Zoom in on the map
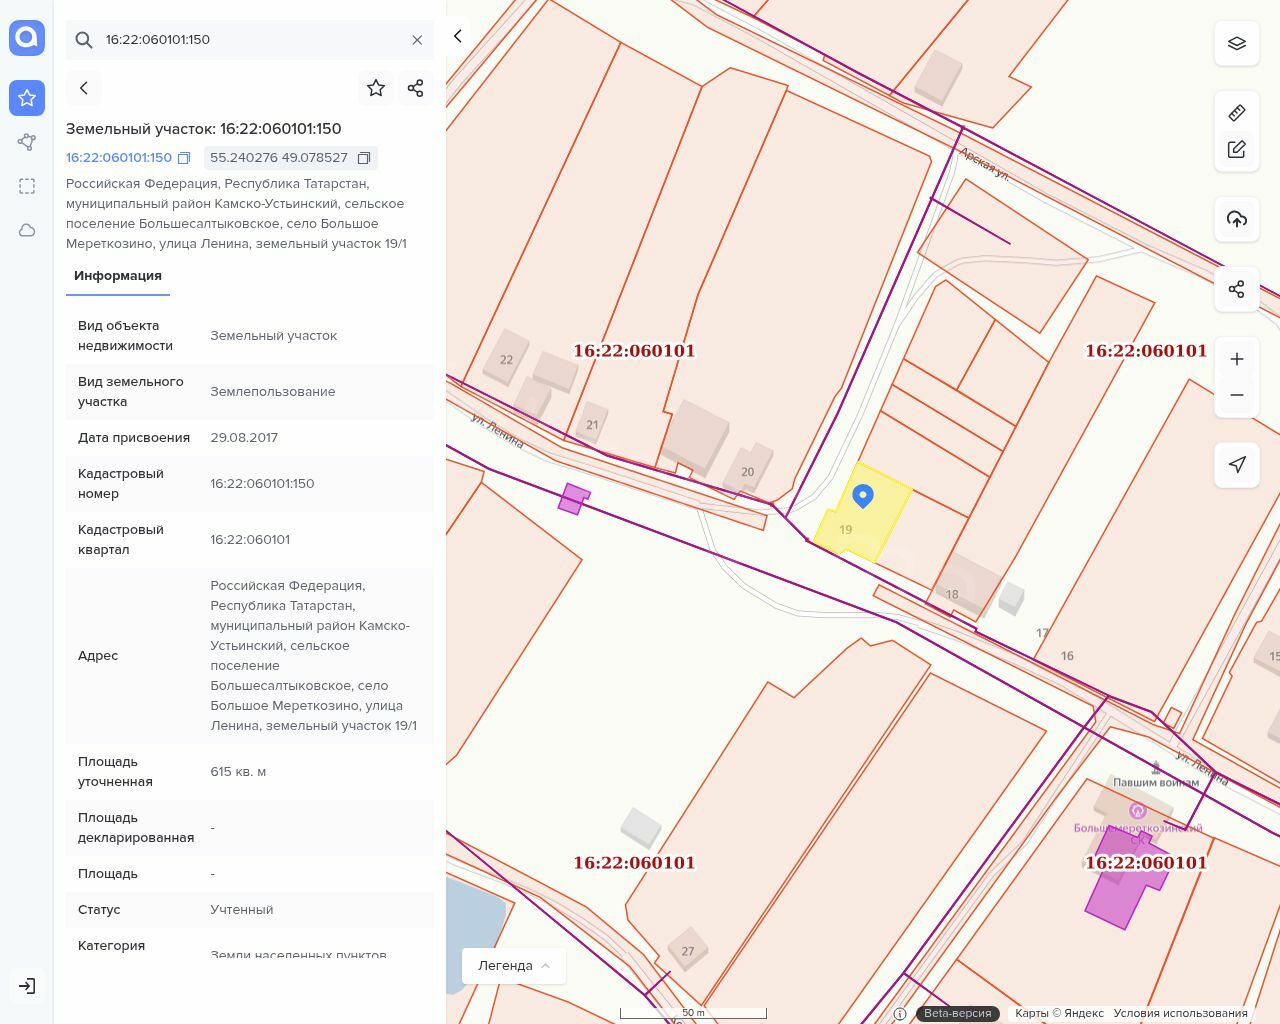The width and height of the screenshot is (1280, 1024). tap(1237, 359)
